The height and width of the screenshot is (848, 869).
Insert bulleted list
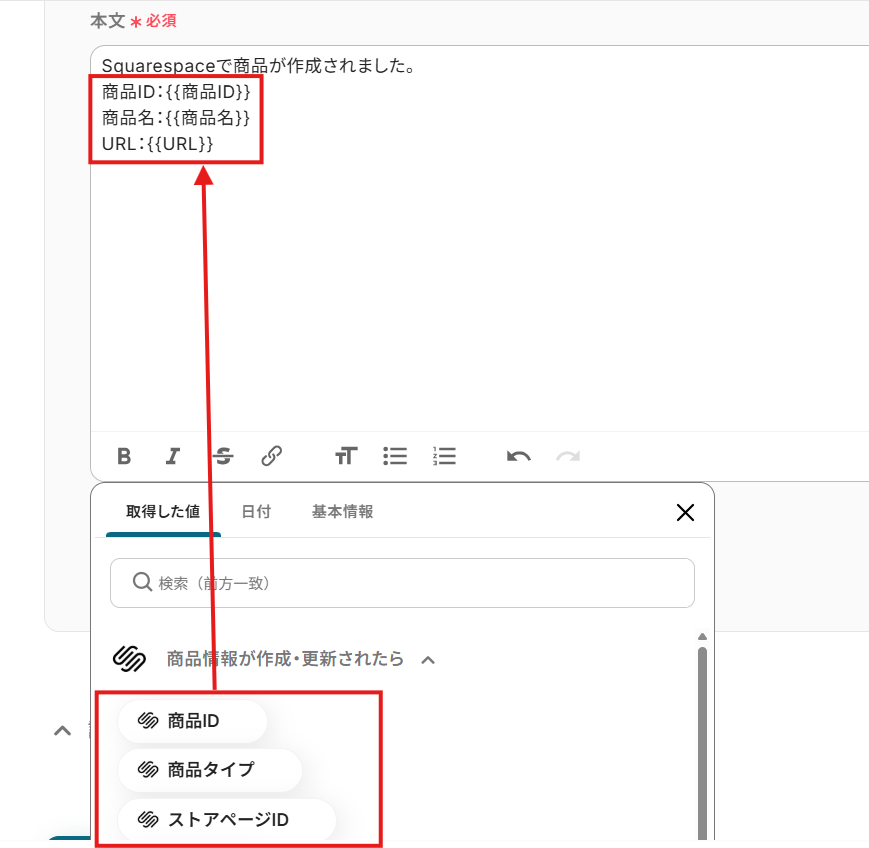tap(395, 456)
